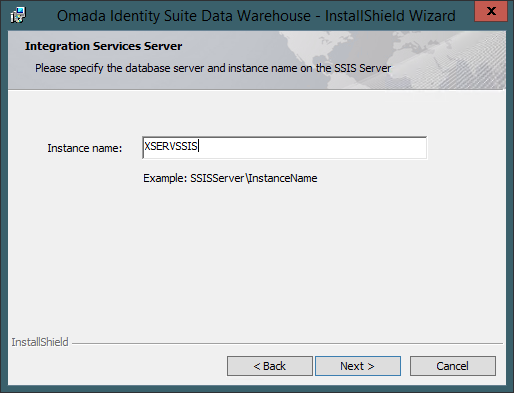Click the empty end of the Instance name field
This screenshot has width=514, height=393.
(x=313, y=147)
